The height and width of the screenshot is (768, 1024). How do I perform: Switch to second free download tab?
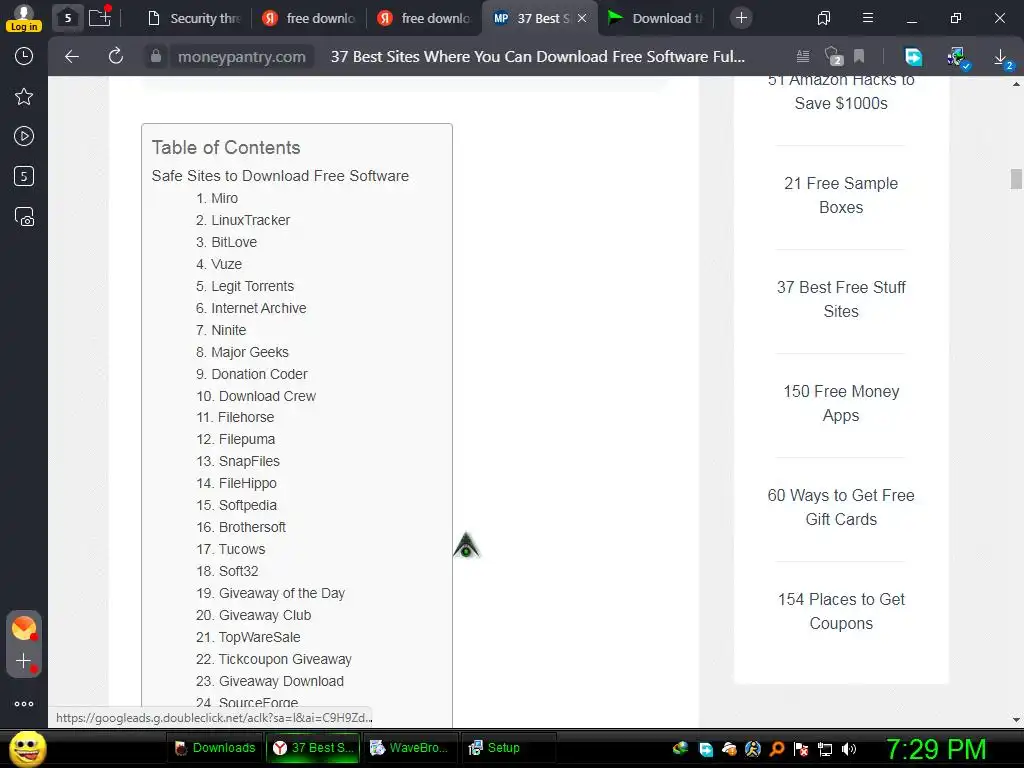coord(424,18)
